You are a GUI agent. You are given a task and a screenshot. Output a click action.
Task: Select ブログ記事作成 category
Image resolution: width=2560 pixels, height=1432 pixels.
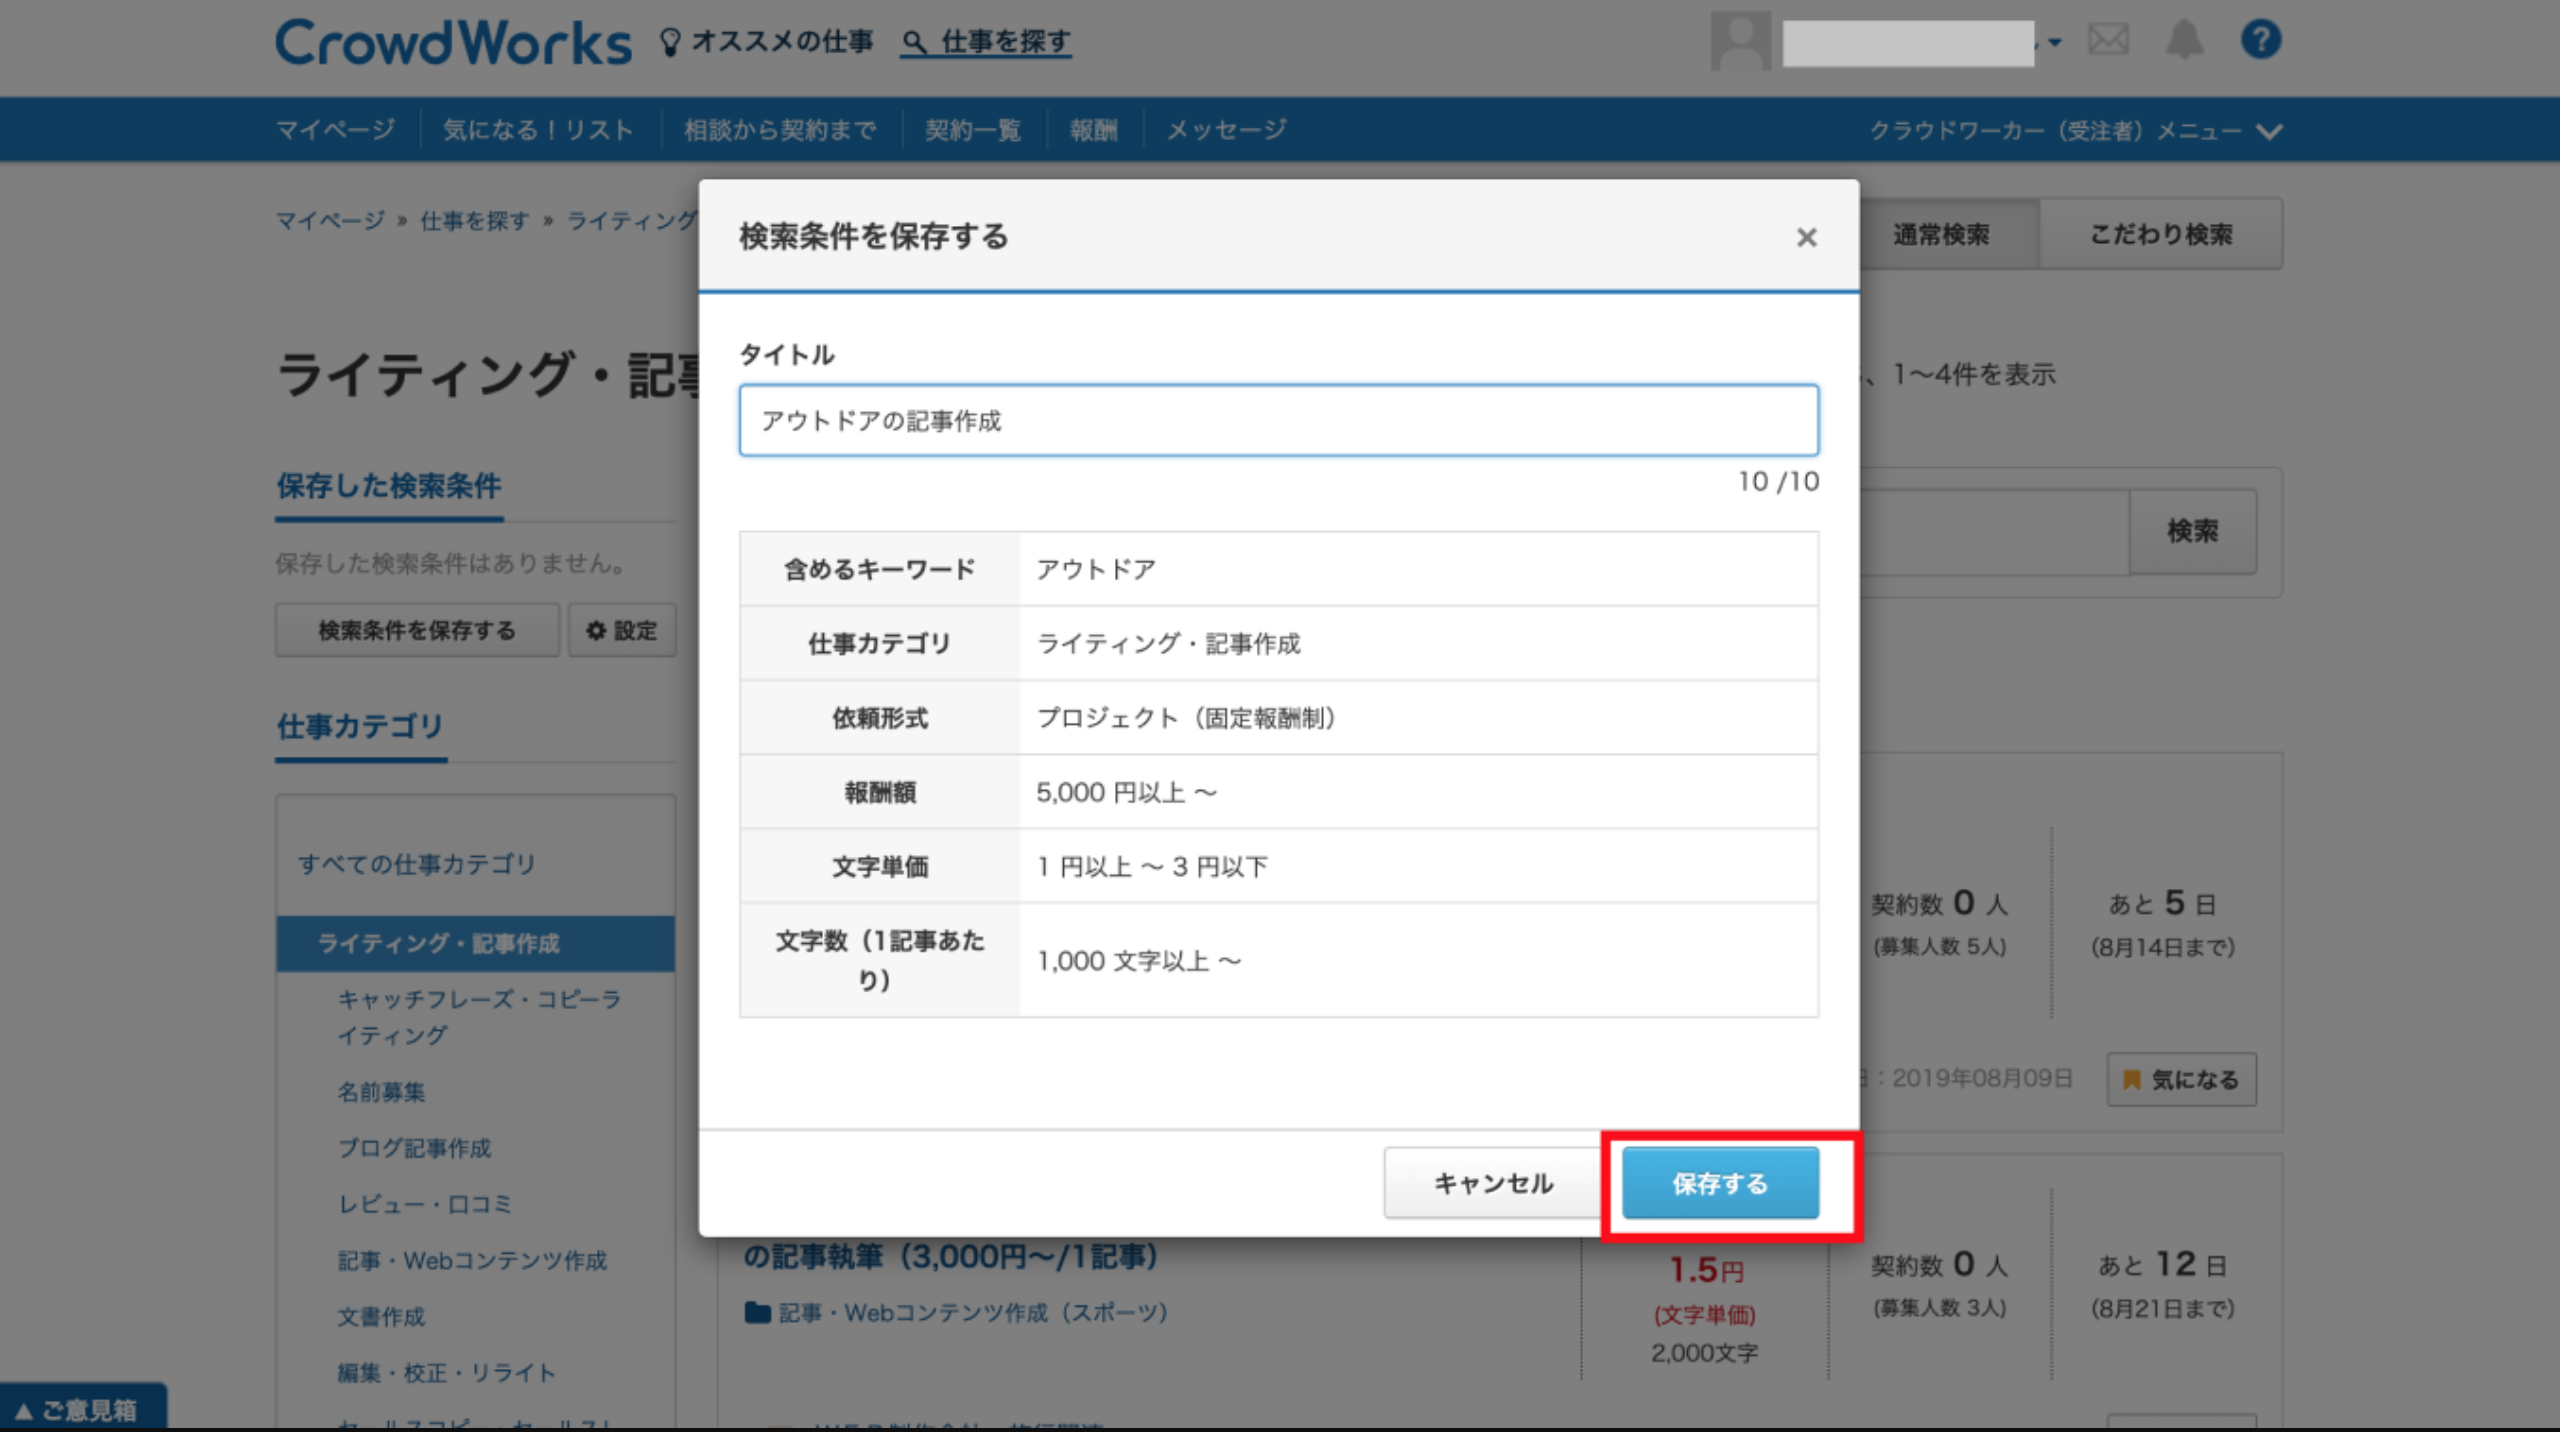pos(414,1148)
